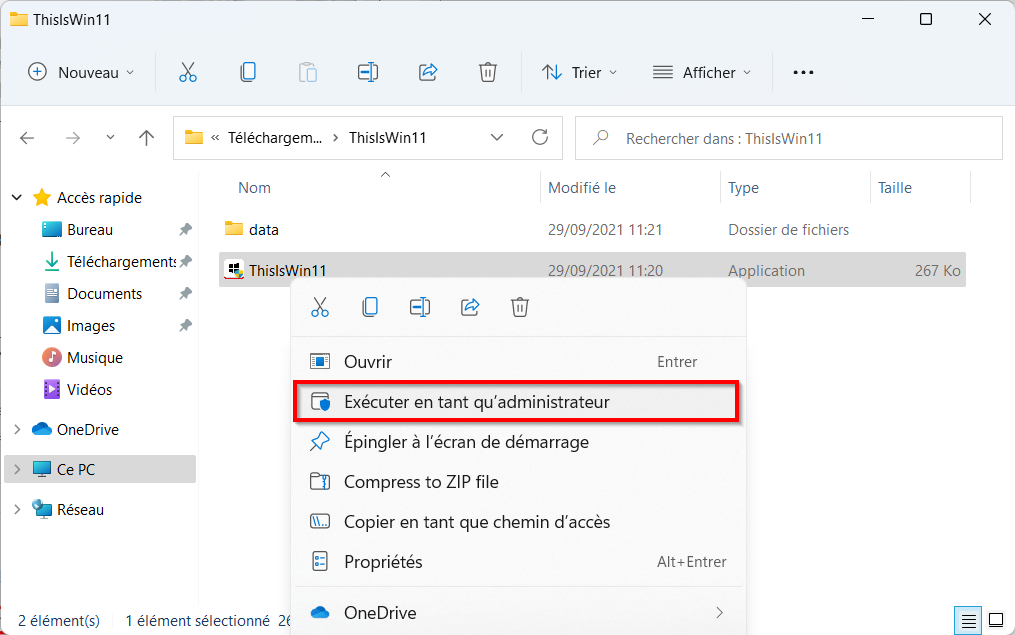Click the Rename icon in top toolbar
The height and width of the screenshot is (635, 1015).
[x=368, y=72]
